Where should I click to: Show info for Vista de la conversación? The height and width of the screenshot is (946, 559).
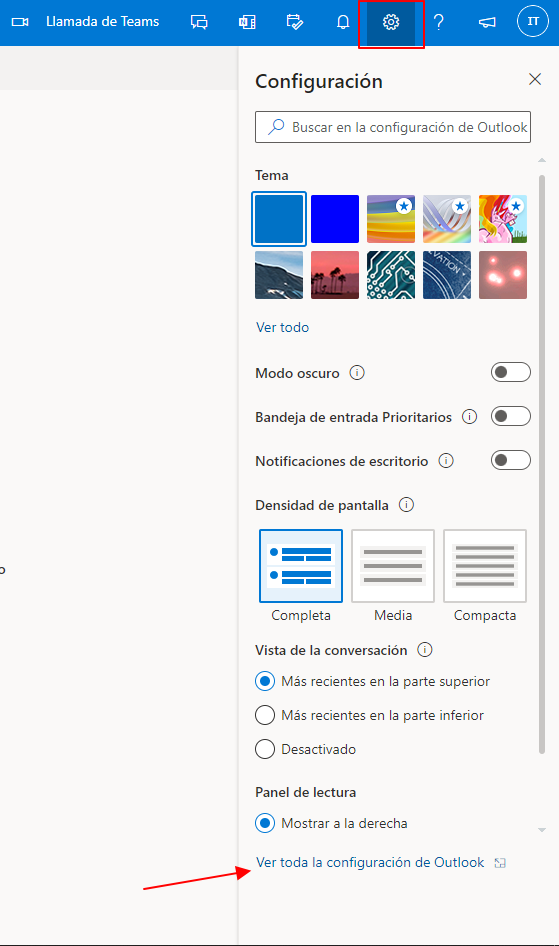[425, 650]
